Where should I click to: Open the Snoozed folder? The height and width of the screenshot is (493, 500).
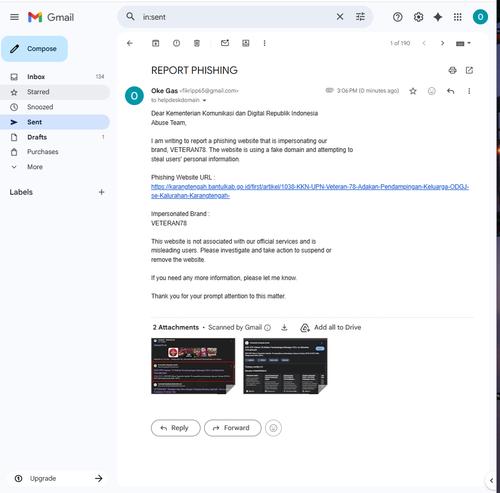pyautogui.click(x=55, y=107)
